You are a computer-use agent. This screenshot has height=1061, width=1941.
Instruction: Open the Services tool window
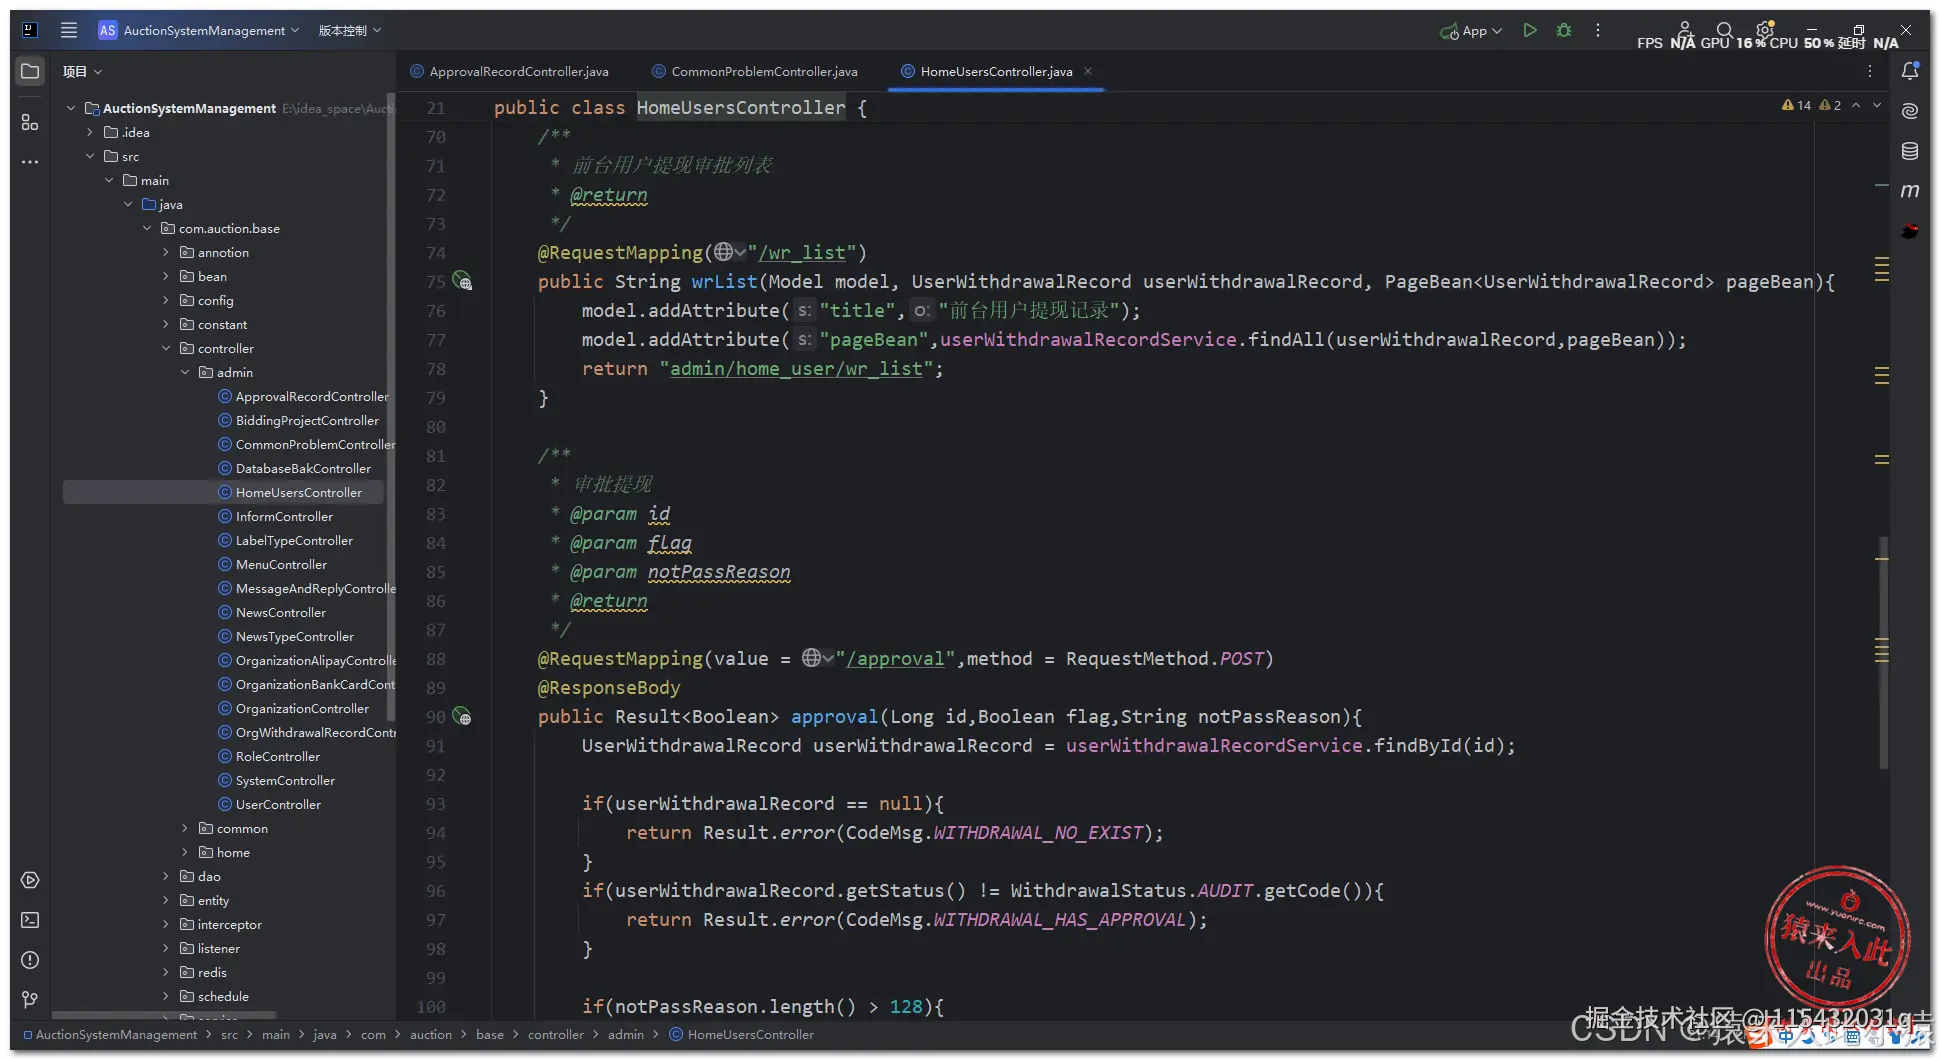point(30,880)
